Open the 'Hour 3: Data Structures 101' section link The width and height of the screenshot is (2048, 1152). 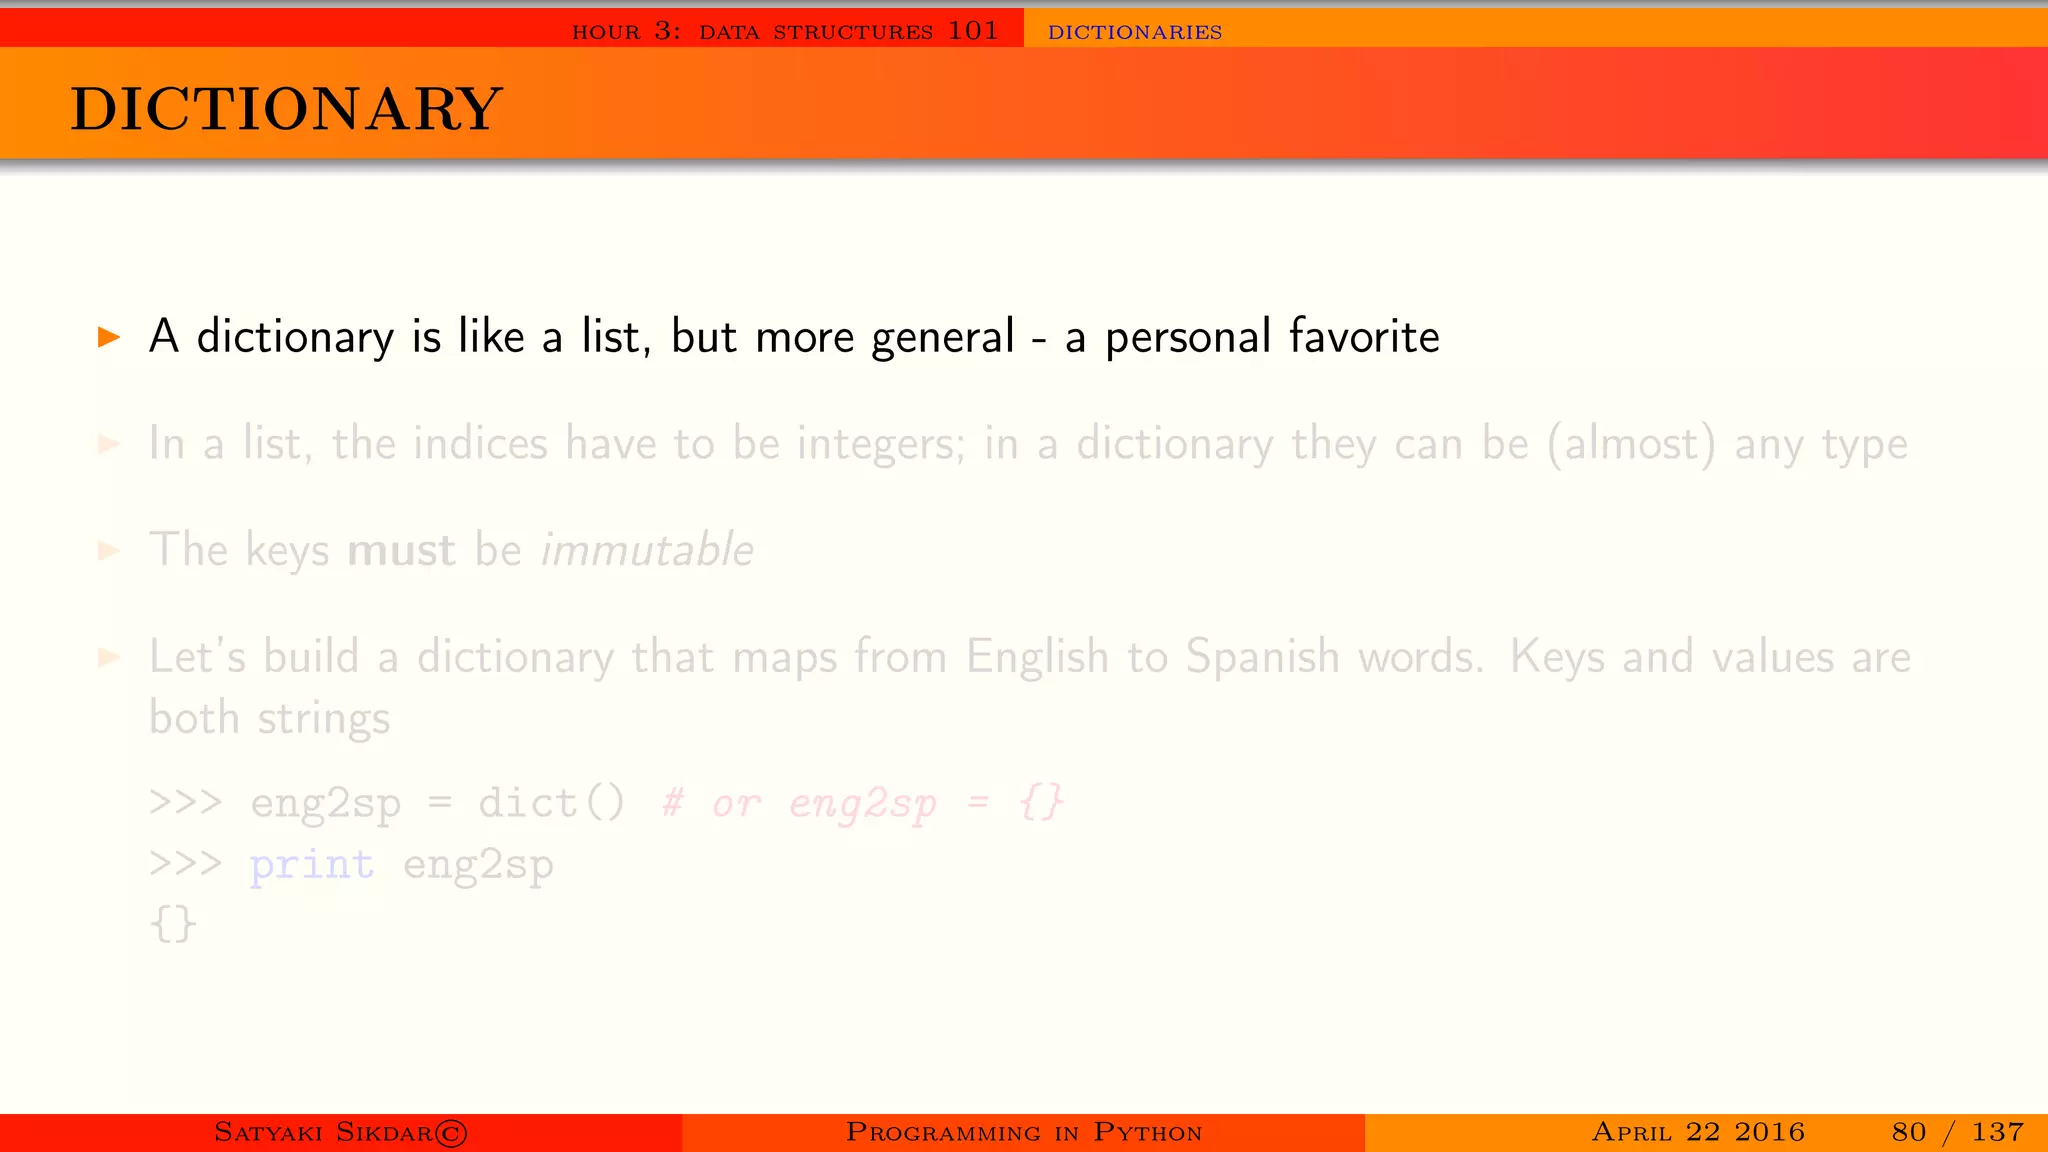[x=785, y=31]
